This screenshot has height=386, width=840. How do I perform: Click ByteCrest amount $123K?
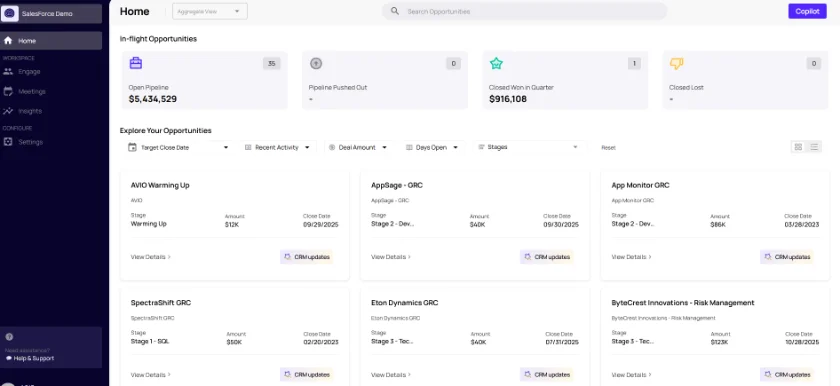[719, 342]
